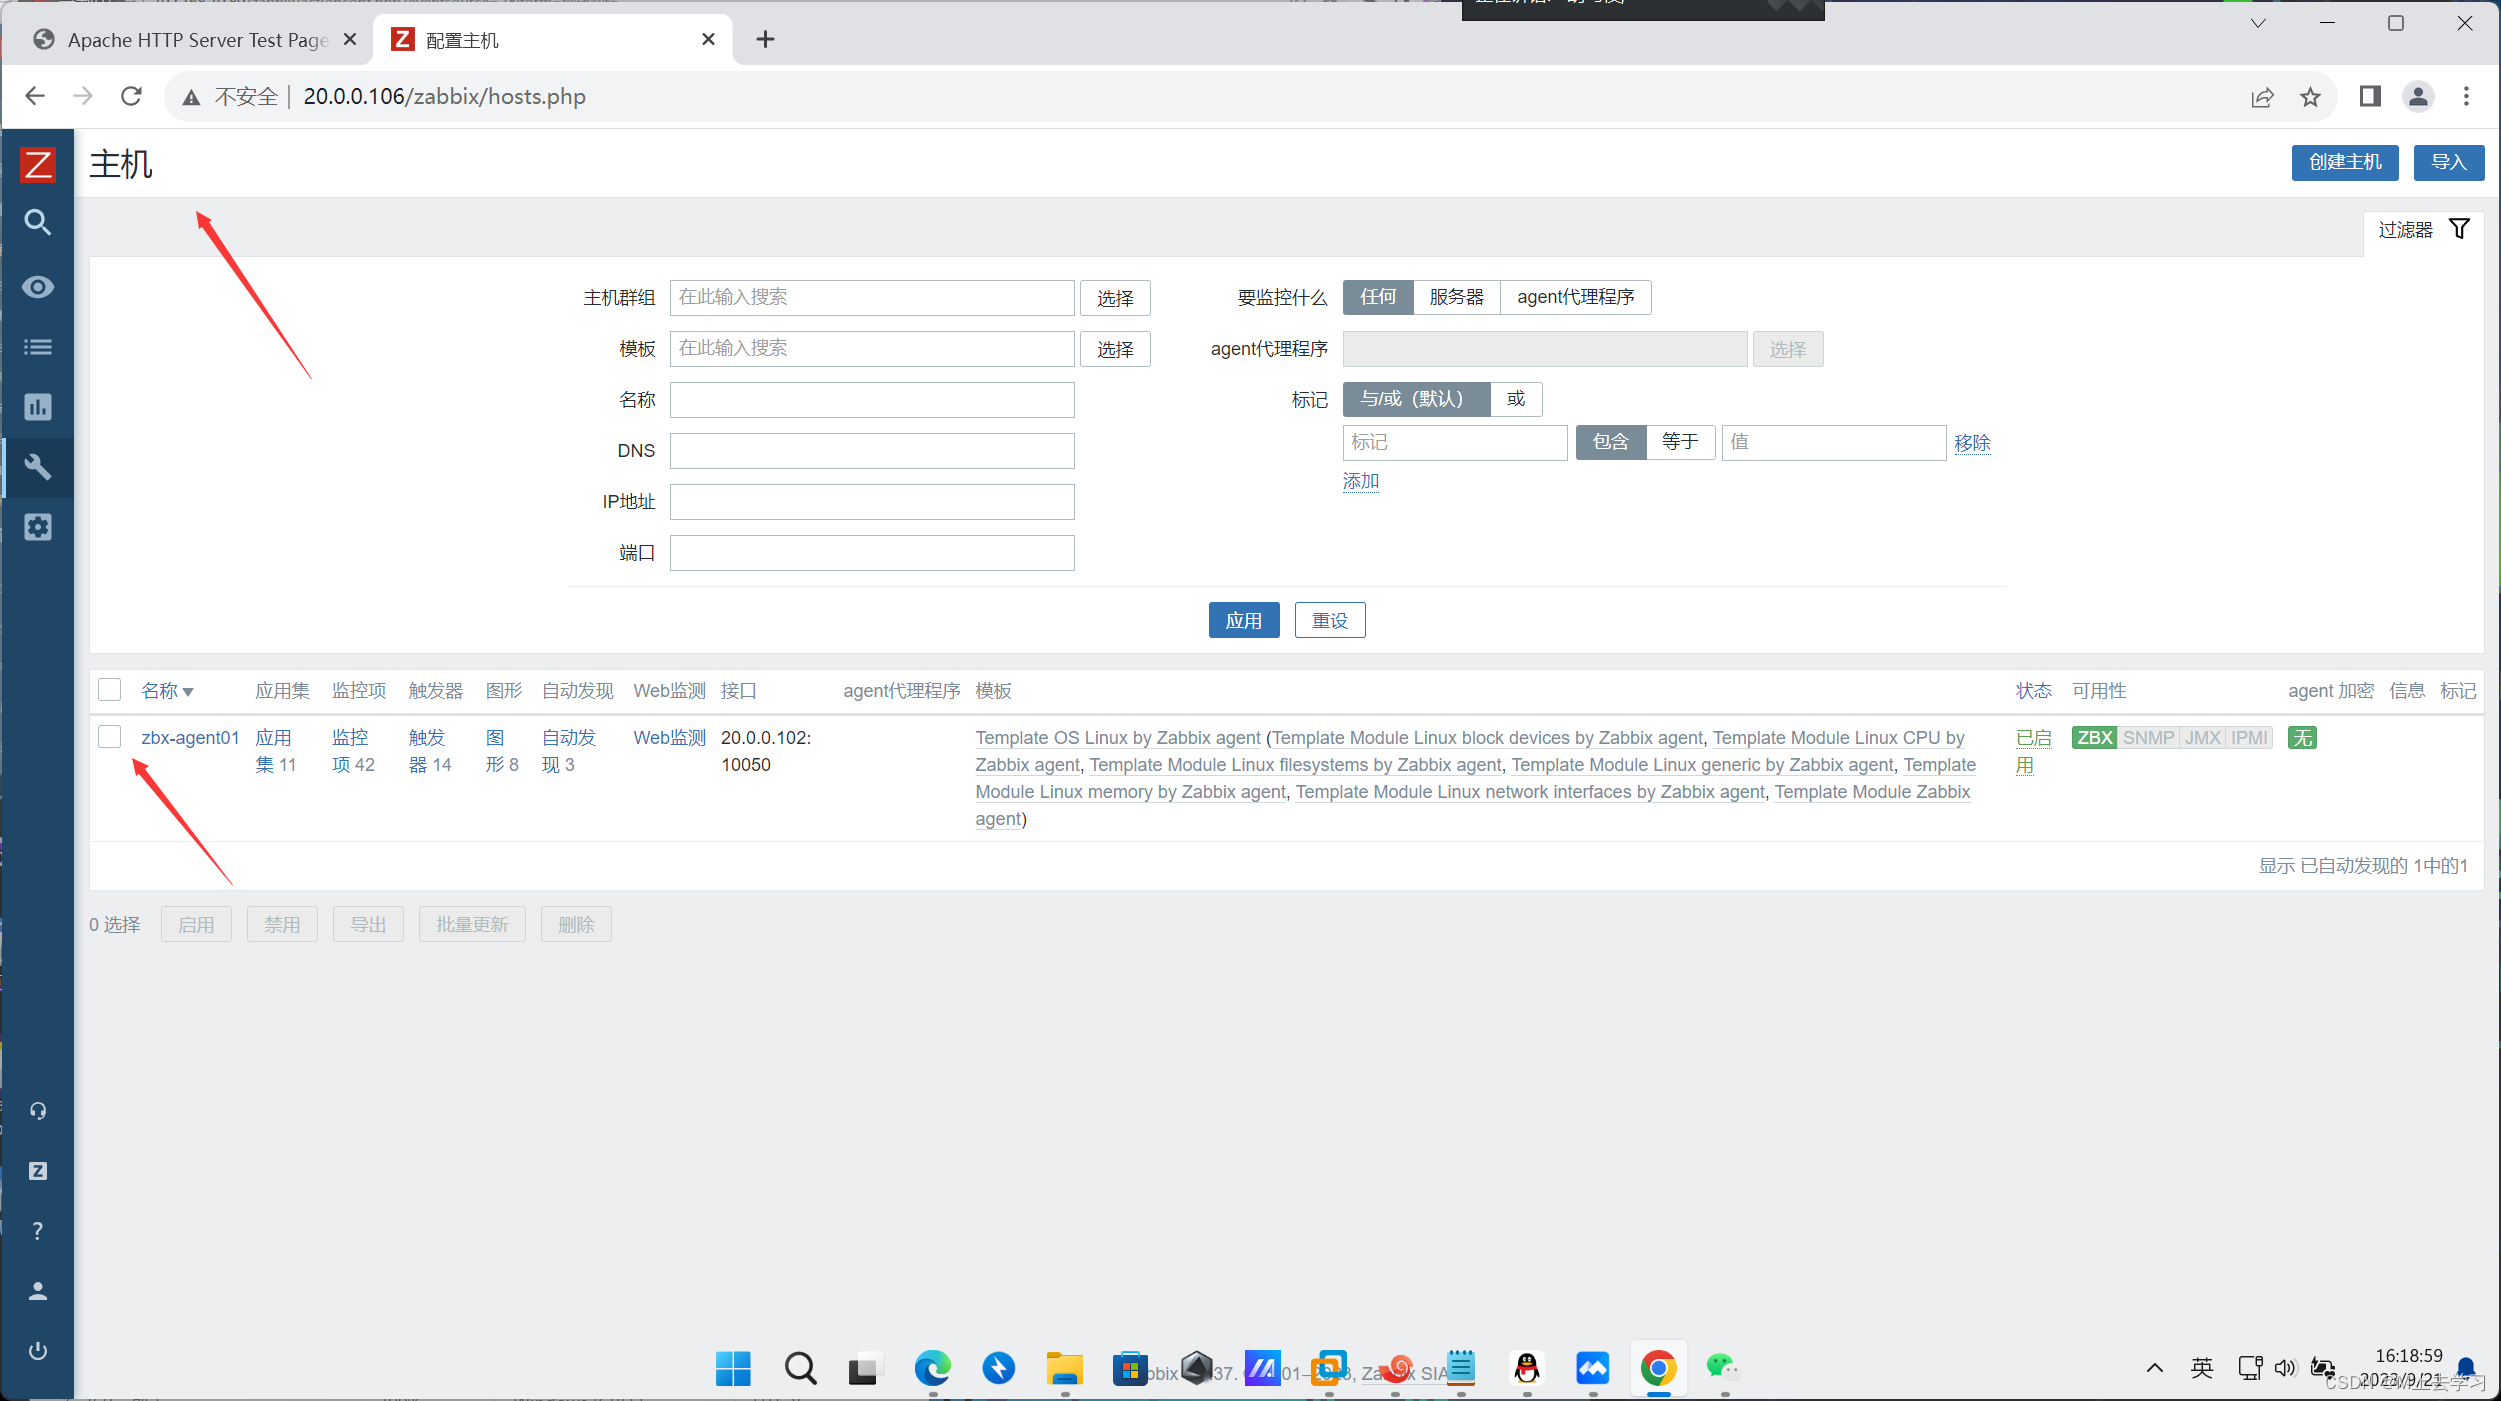Open a new browser tab
The width and height of the screenshot is (2501, 1401).
pos(765,39)
